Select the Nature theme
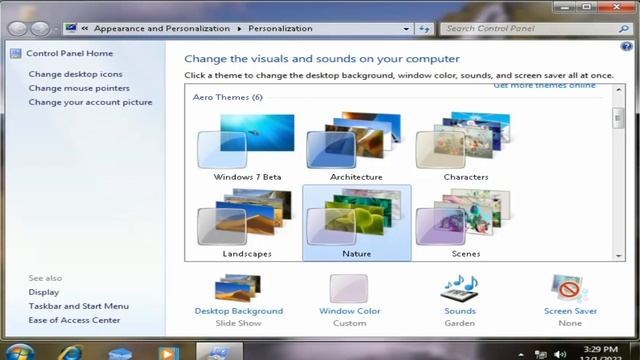The height and width of the screenshot is (360, 640). pyautogui.click(x=357, y=223)
